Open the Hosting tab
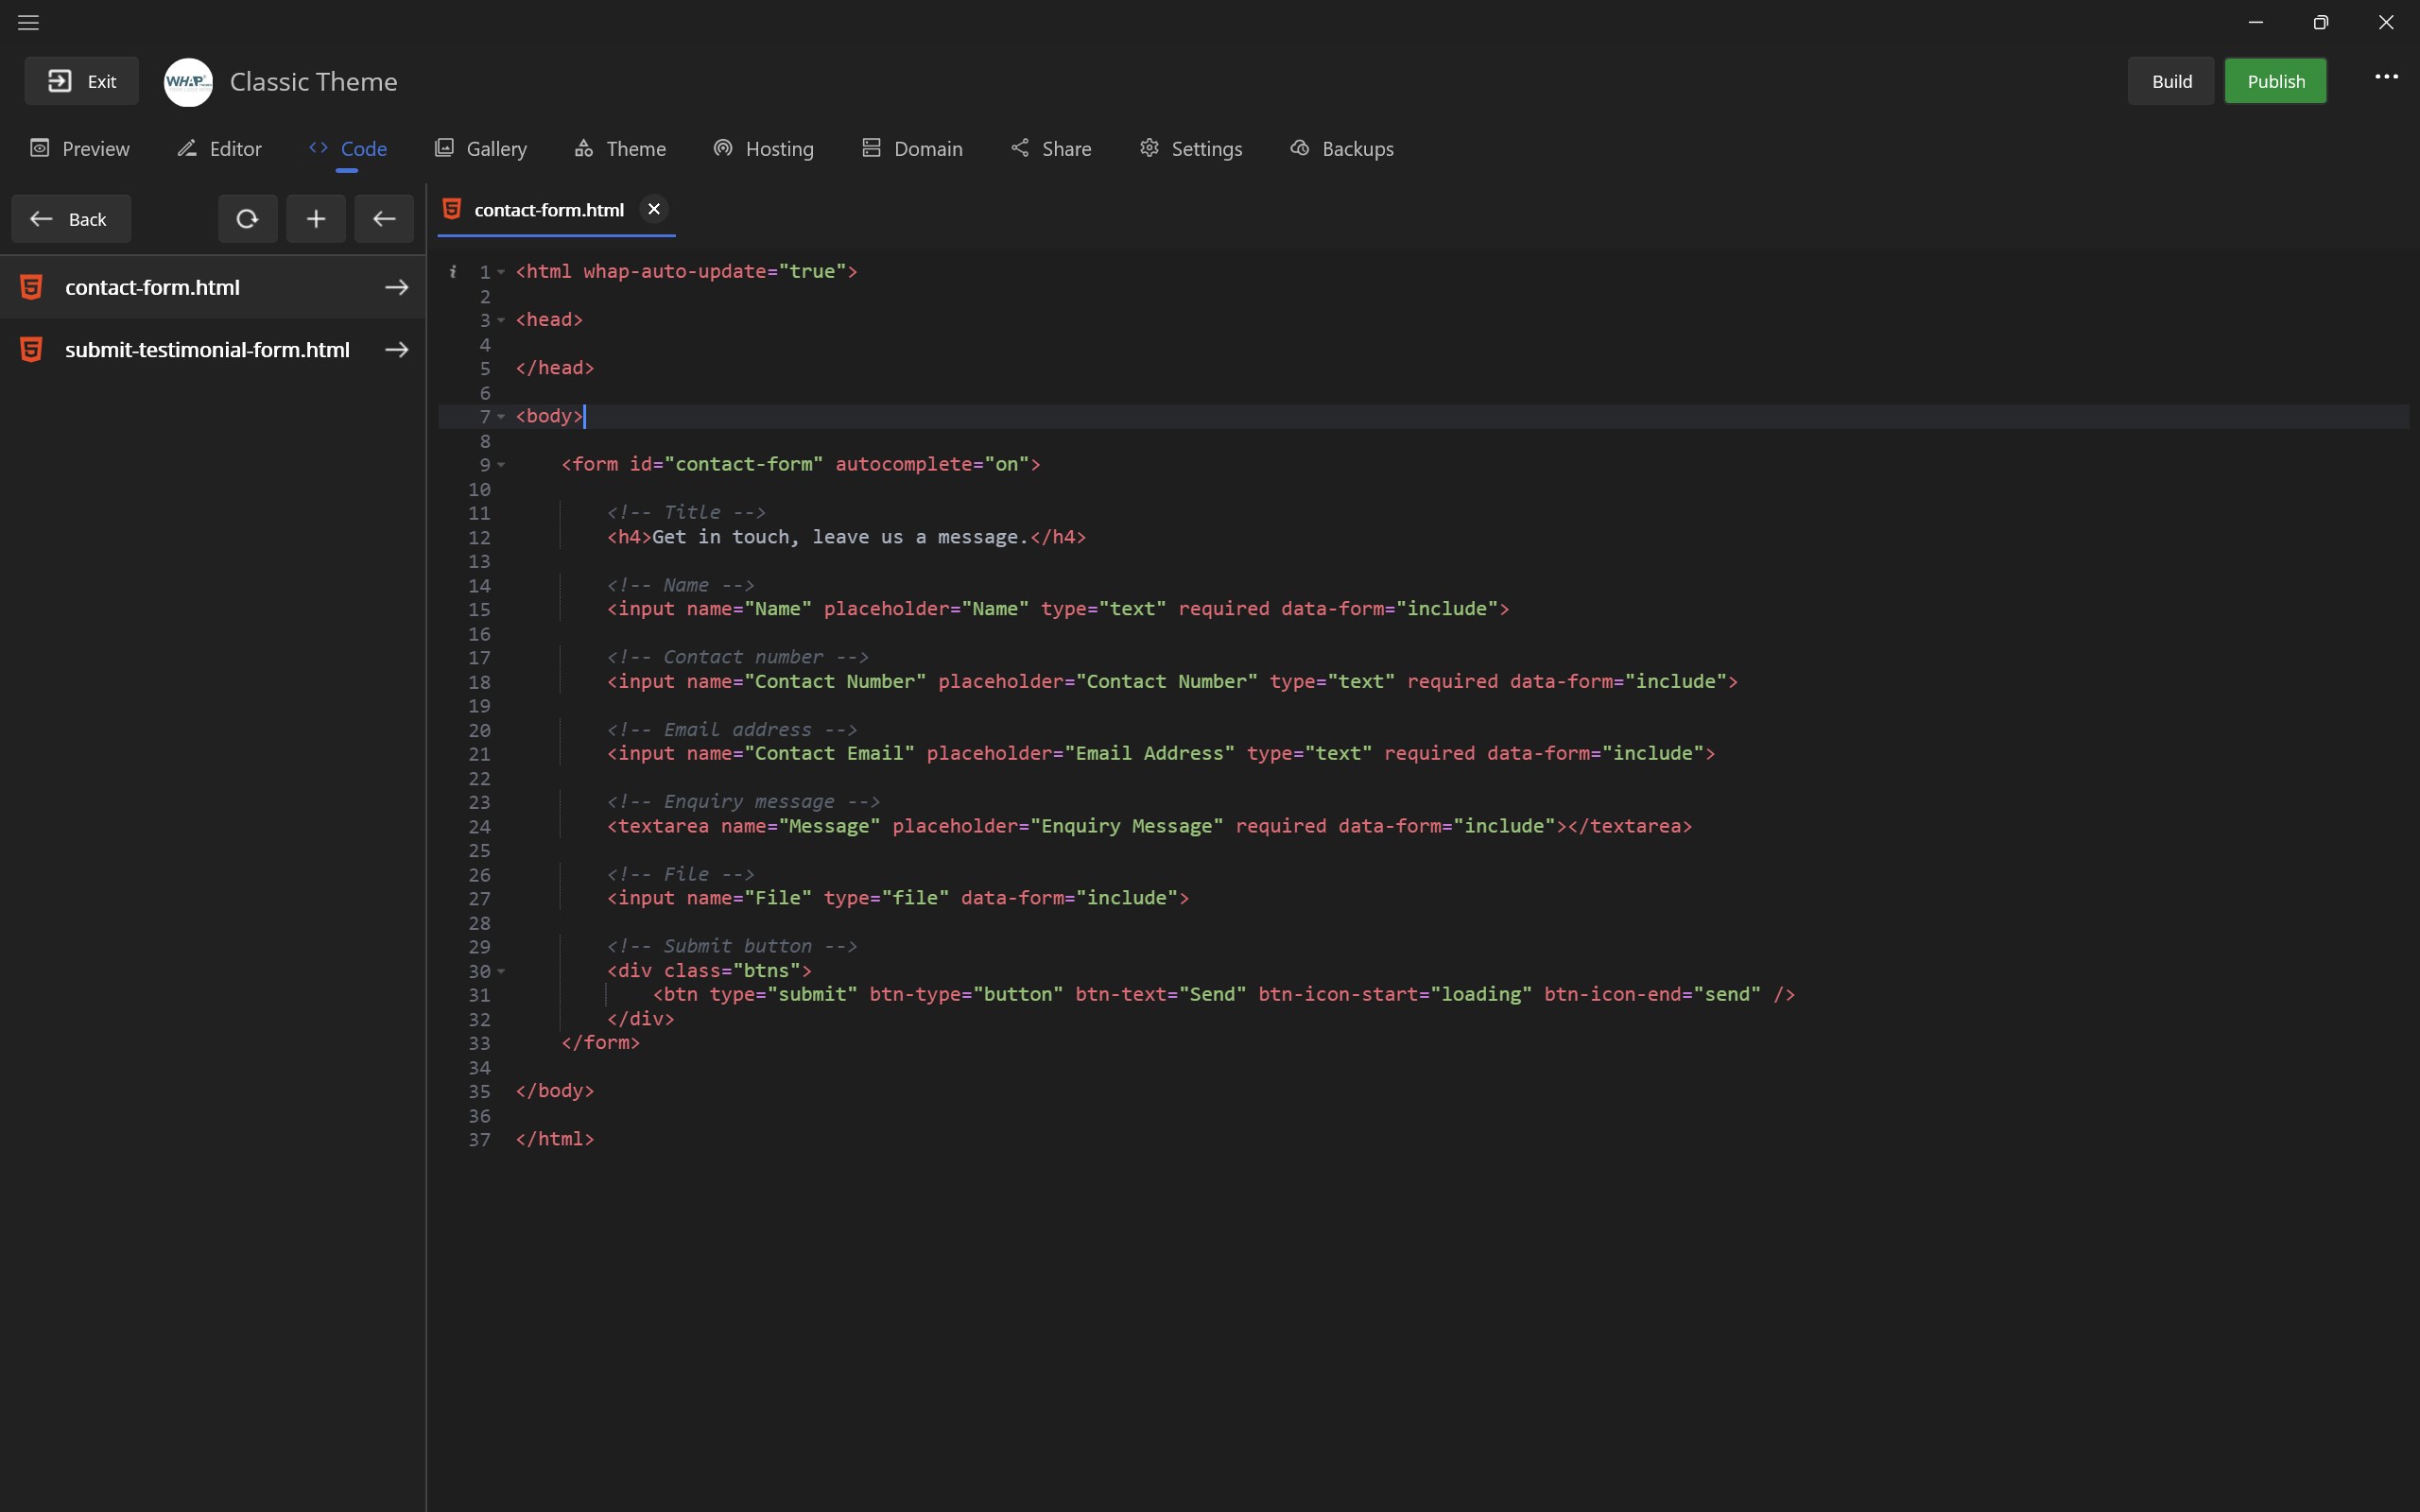 (764, 149)
